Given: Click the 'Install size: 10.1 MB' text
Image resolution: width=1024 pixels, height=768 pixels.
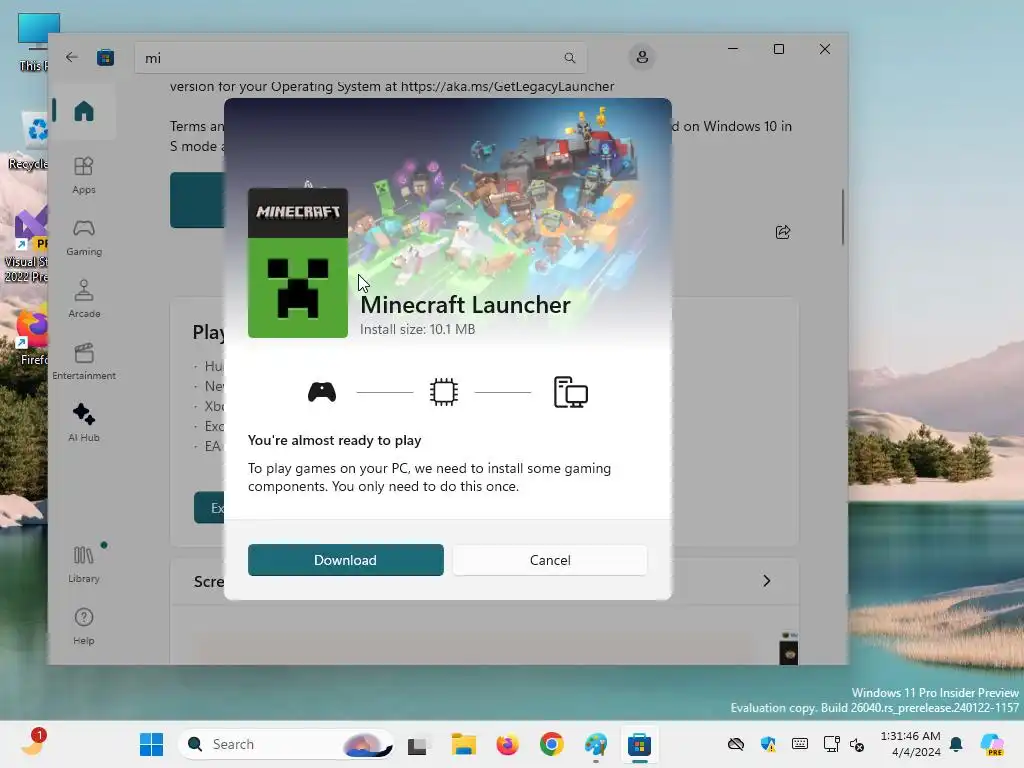Looking at the screenshot, I should point(417,329).
